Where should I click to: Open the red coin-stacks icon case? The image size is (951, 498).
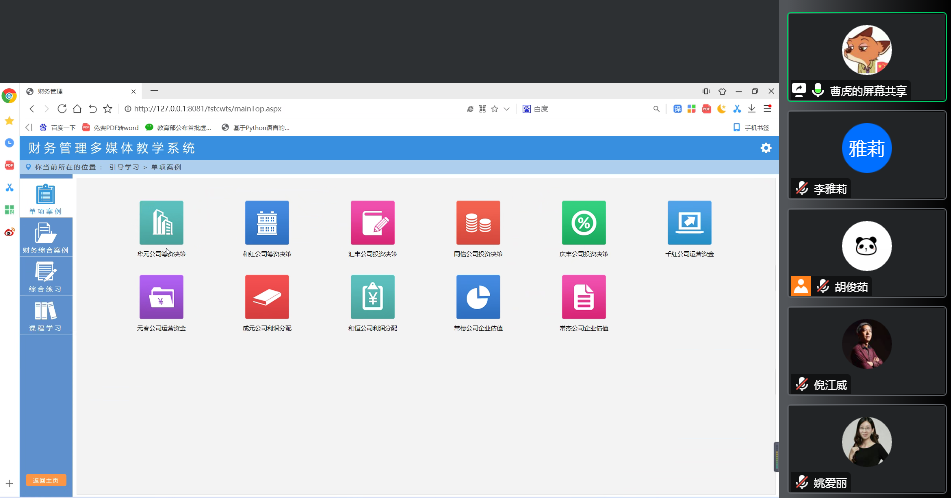[x=478, y=223]
